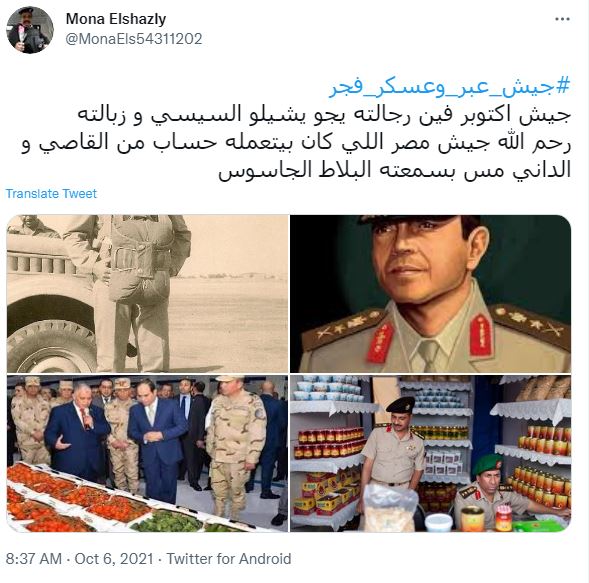
Task: Open the photo of officers selling jars
Action: point(430,453)
